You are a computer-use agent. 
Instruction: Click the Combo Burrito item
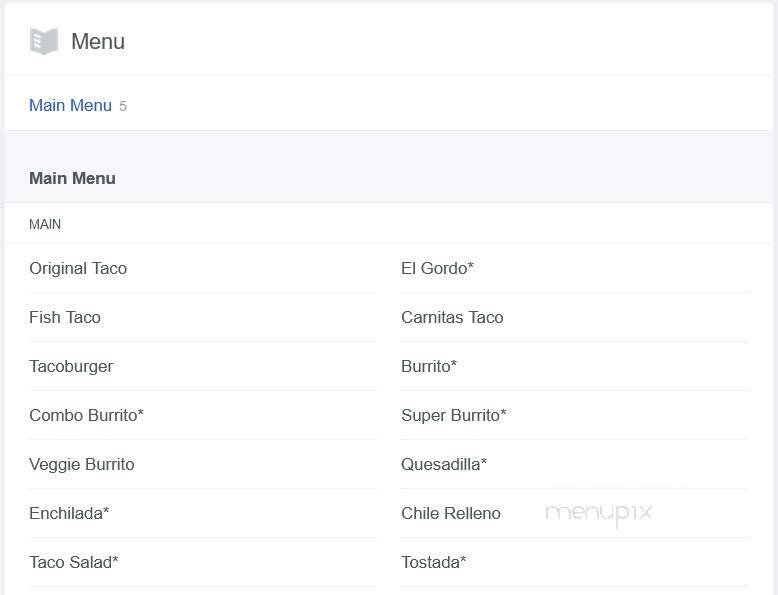coord(86,415)
